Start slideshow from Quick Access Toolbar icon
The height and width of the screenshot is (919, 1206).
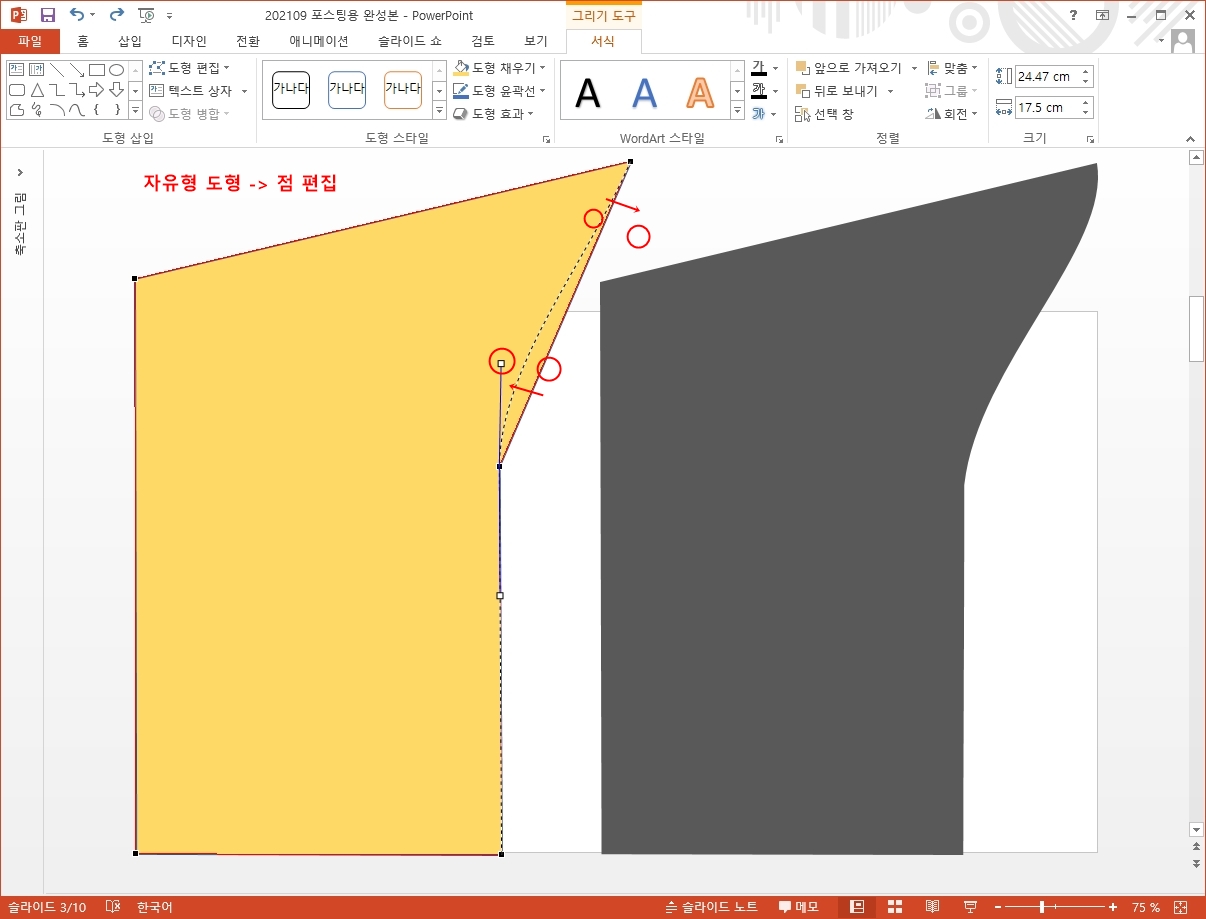[x=146, y=15]
